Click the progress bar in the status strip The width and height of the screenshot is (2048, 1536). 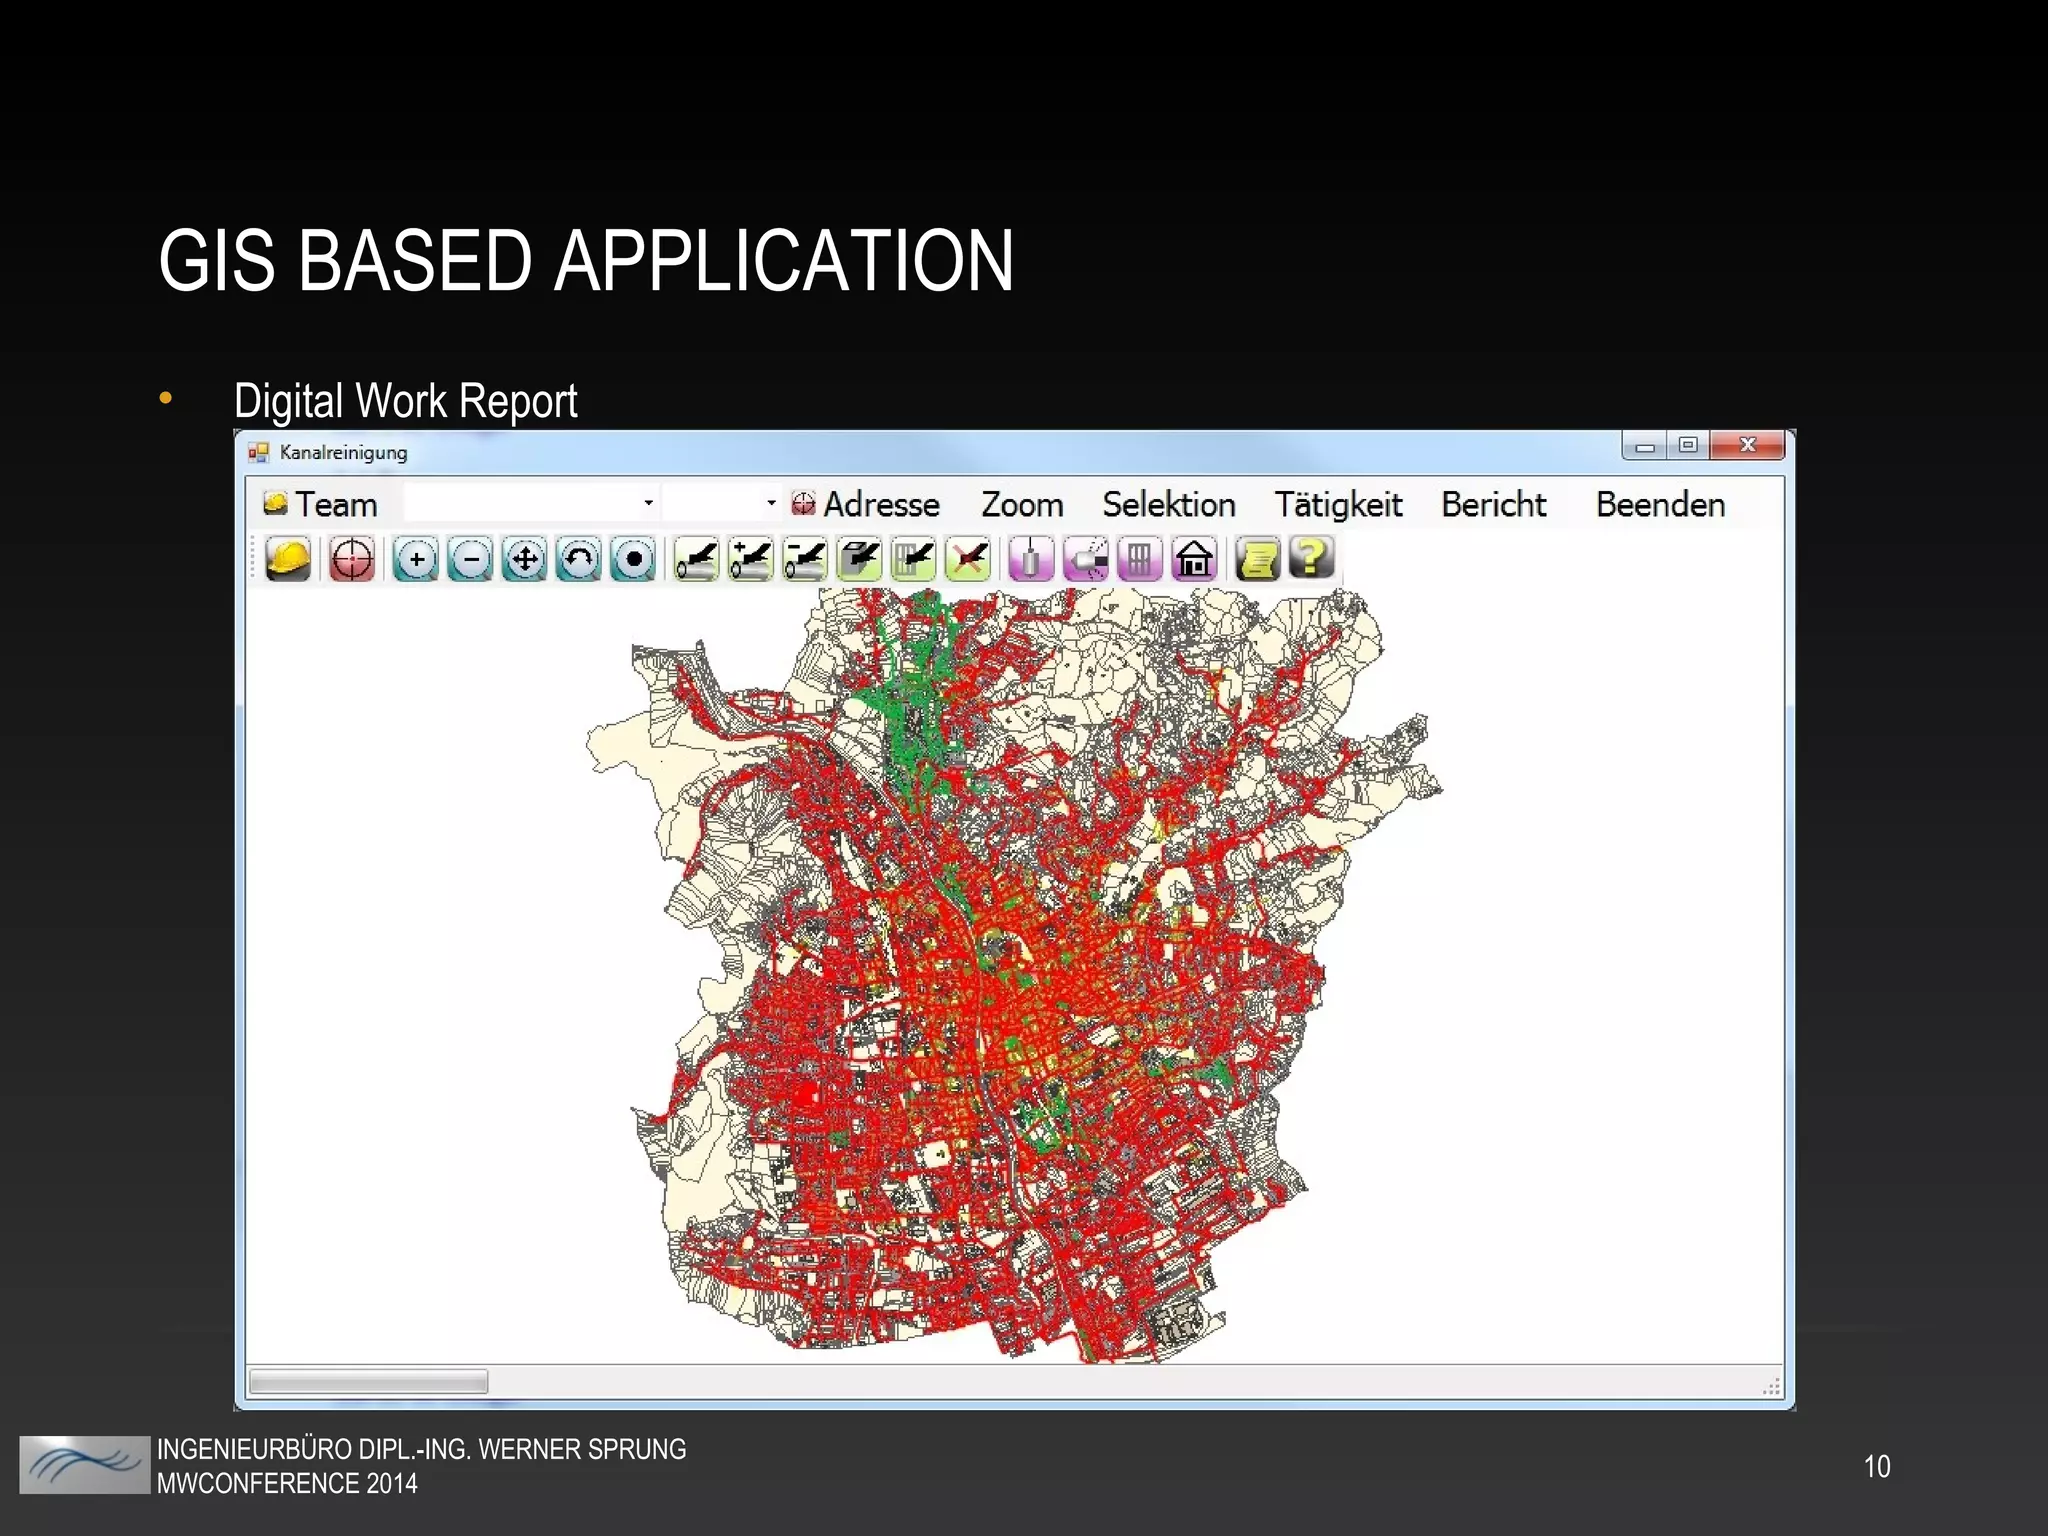(x=368, y=1382)
